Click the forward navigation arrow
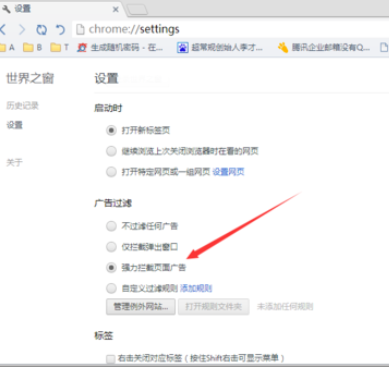This screenshot has width=389, height=368. point(22,30)
